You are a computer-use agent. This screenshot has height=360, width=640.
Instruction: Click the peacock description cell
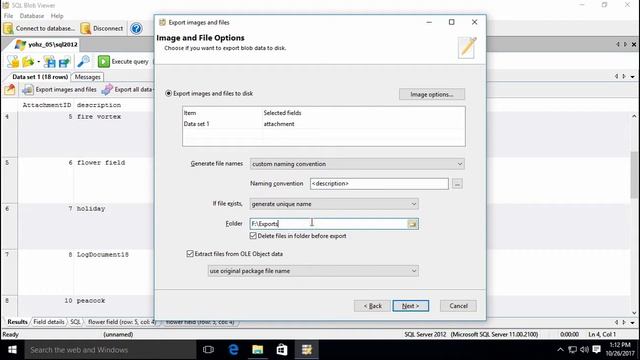(x=91, y=301)
